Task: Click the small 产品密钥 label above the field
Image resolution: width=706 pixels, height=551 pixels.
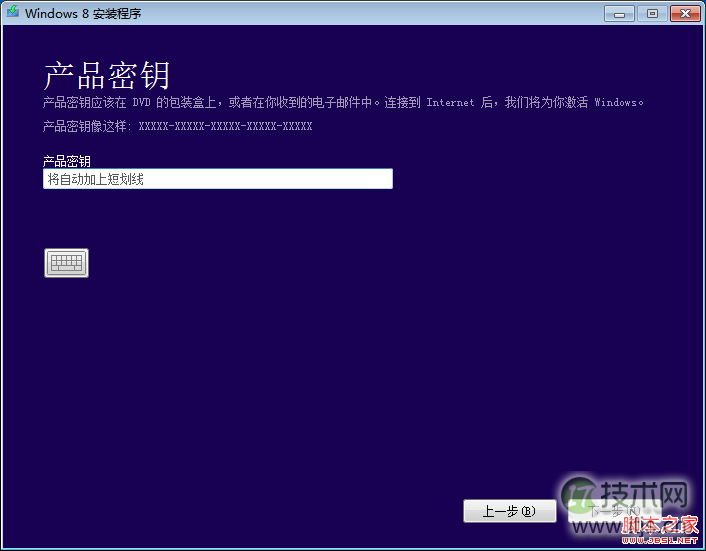Action: click(67, 161)
